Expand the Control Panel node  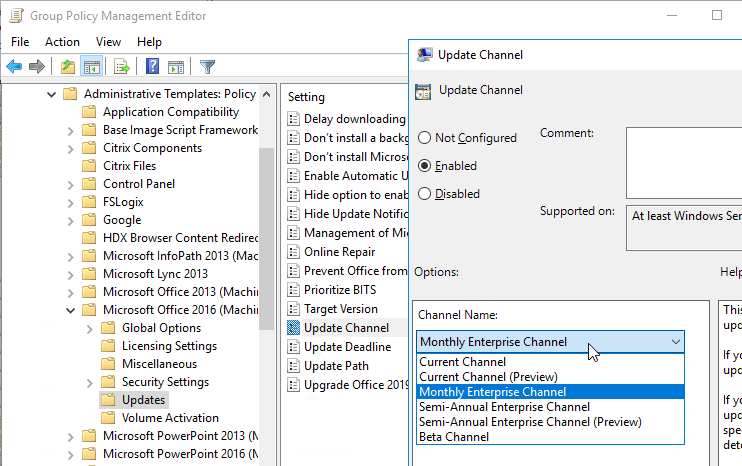click(x=71, y=185)
